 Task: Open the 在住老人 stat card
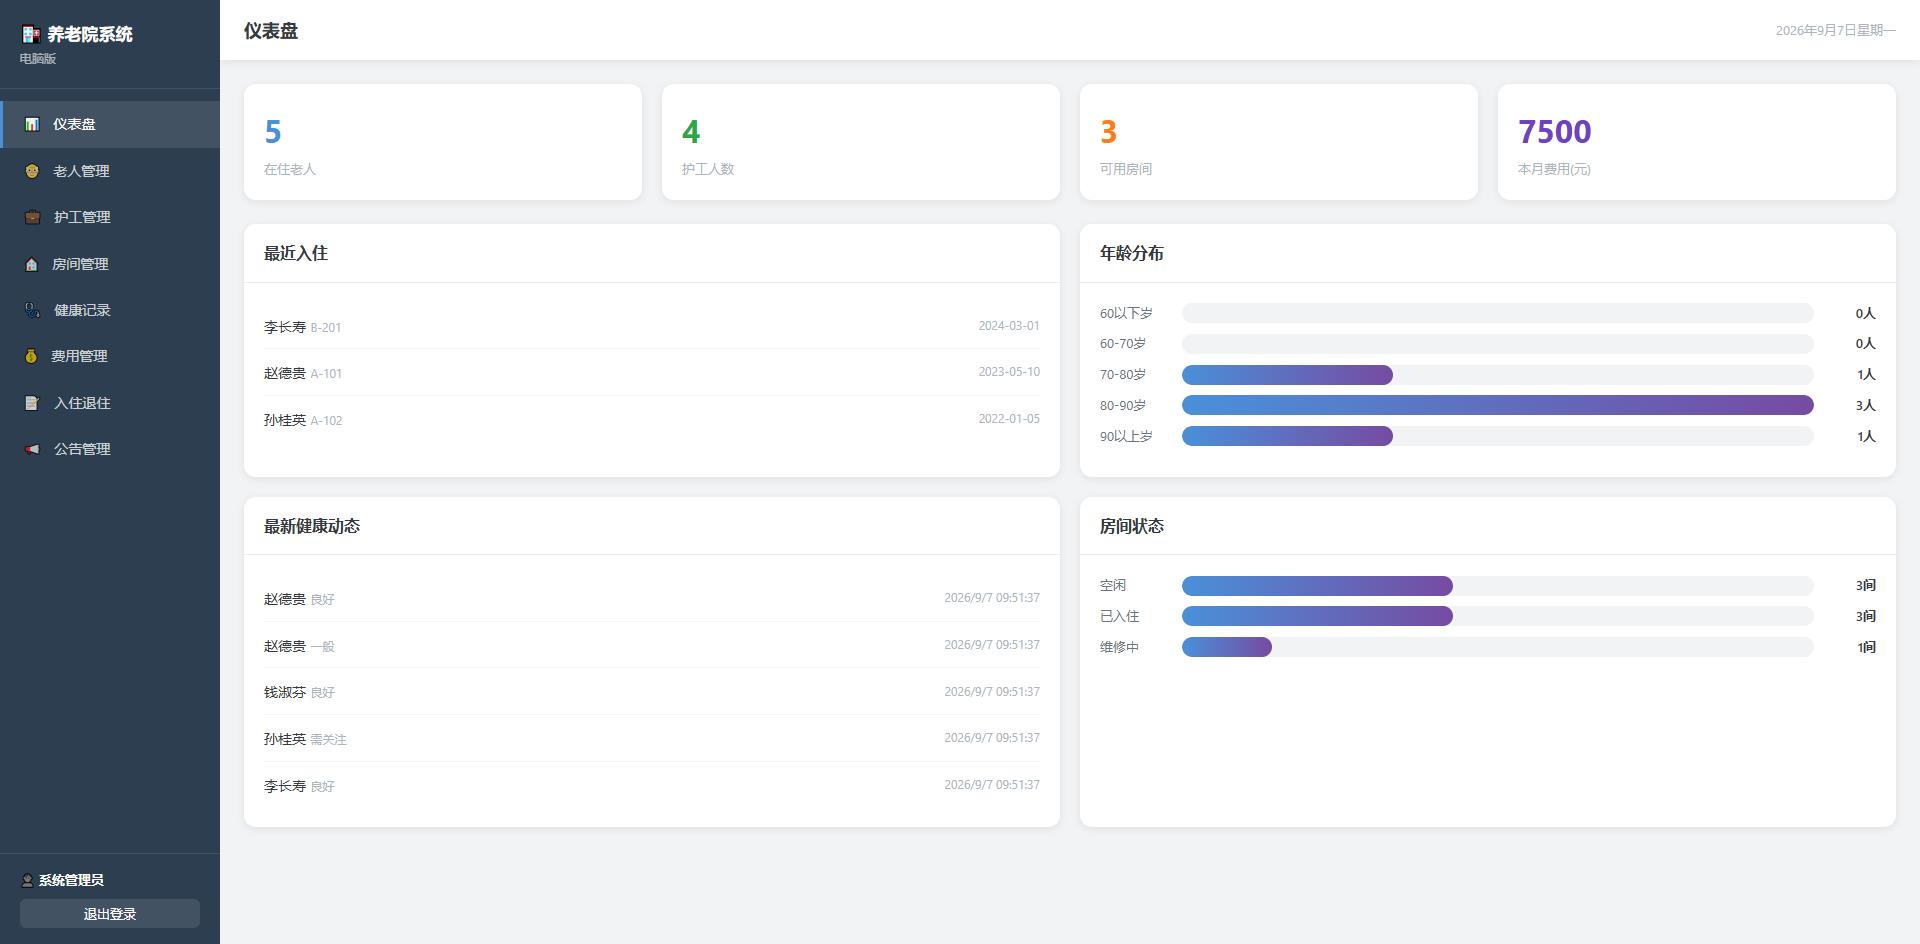pyautogui.click(x=443, y=142)
